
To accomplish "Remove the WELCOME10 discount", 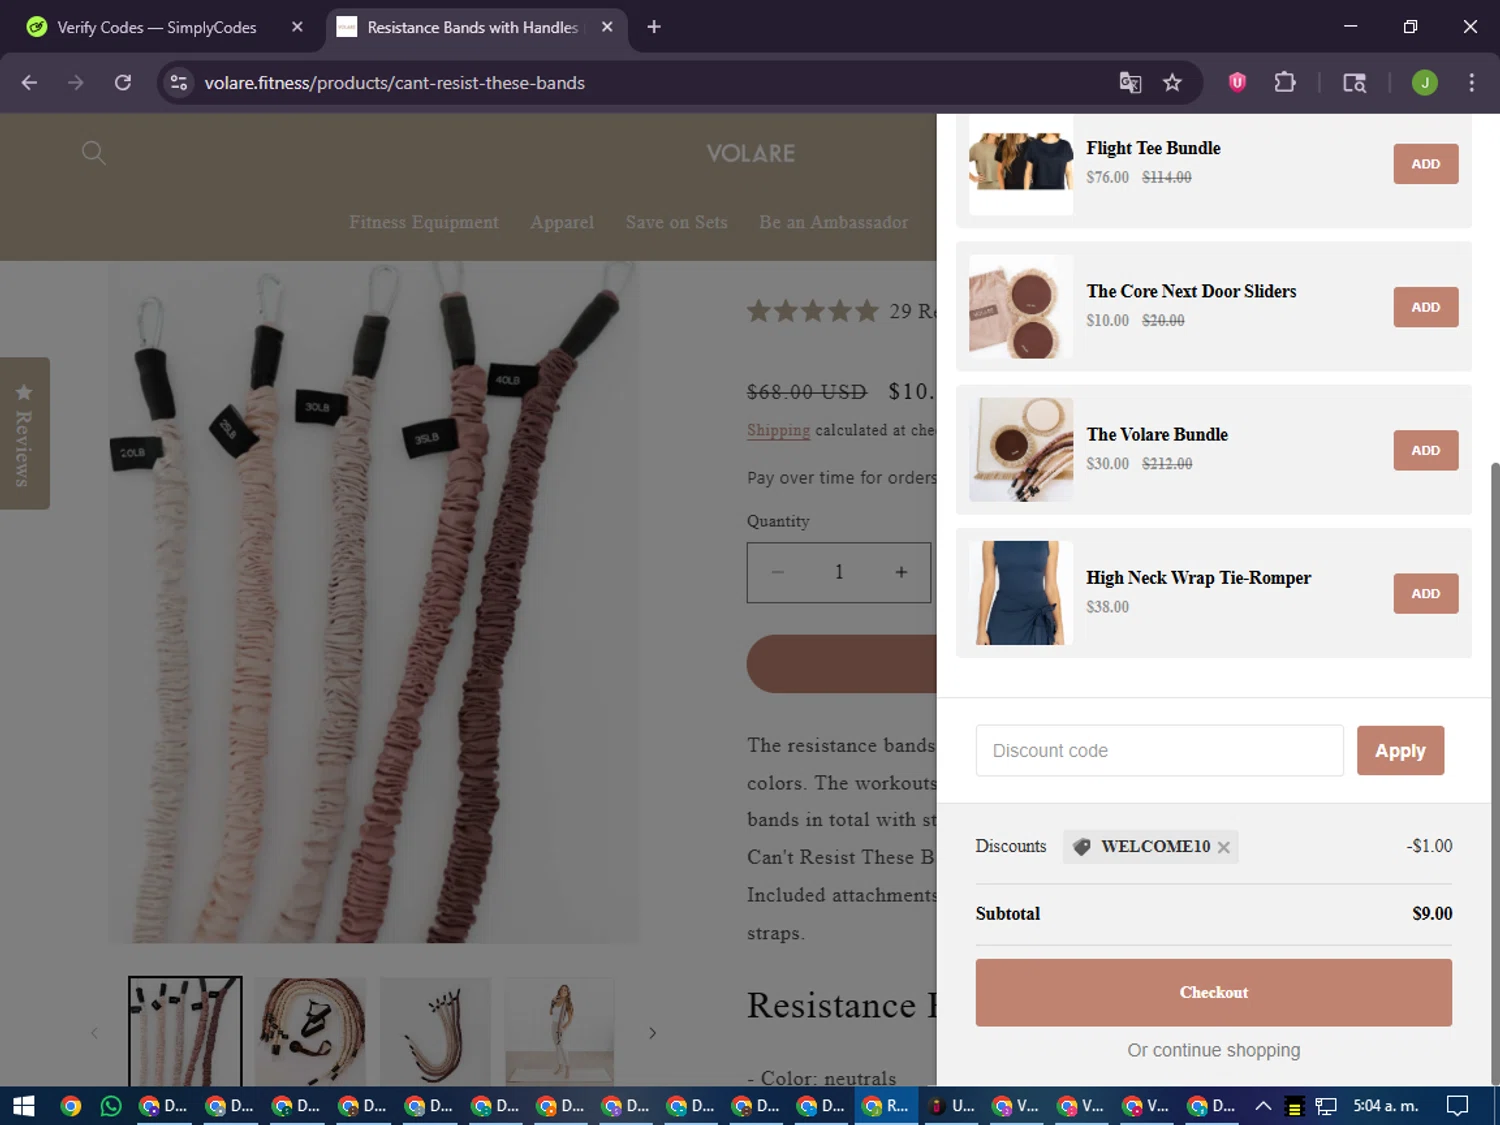I will (1223, 847).
